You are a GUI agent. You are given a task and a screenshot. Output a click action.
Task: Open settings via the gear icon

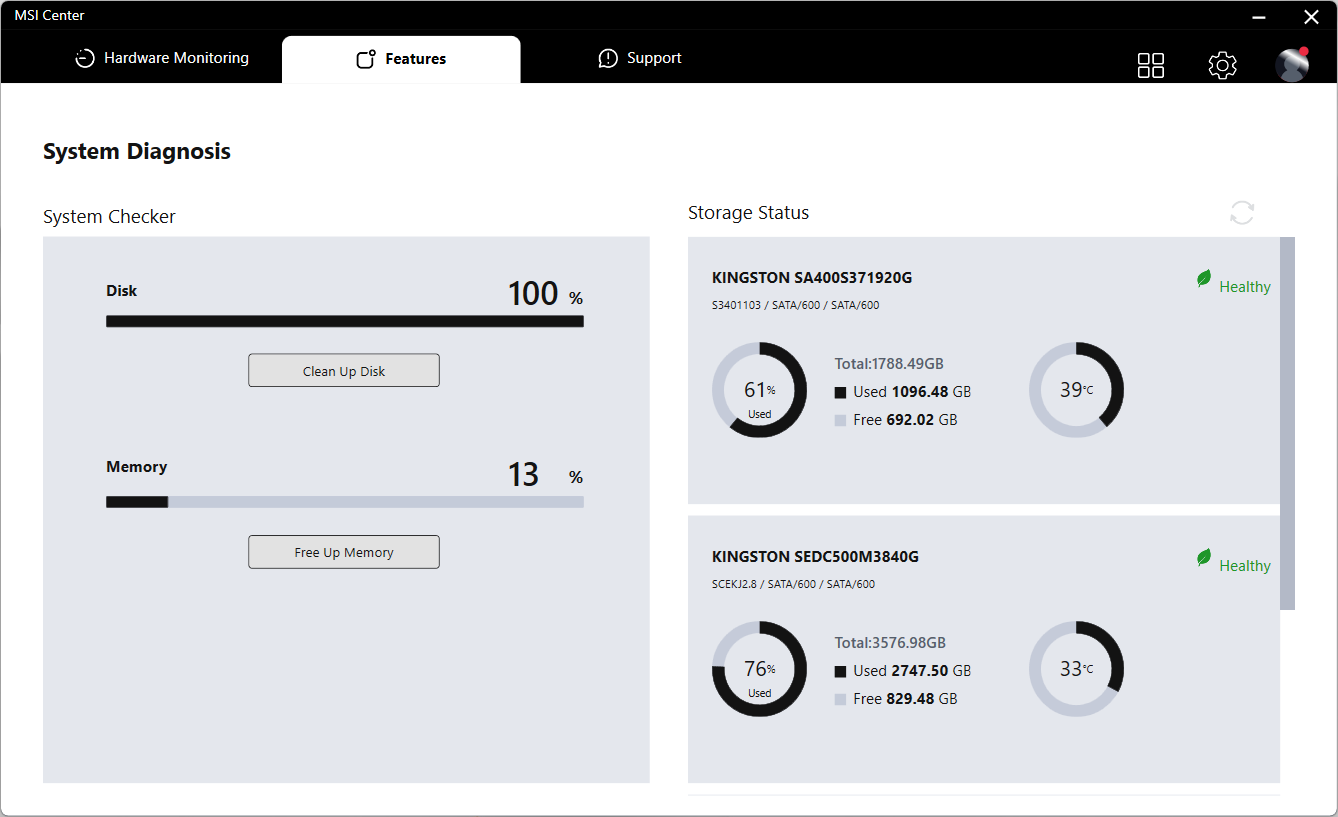click(1222, 65)
